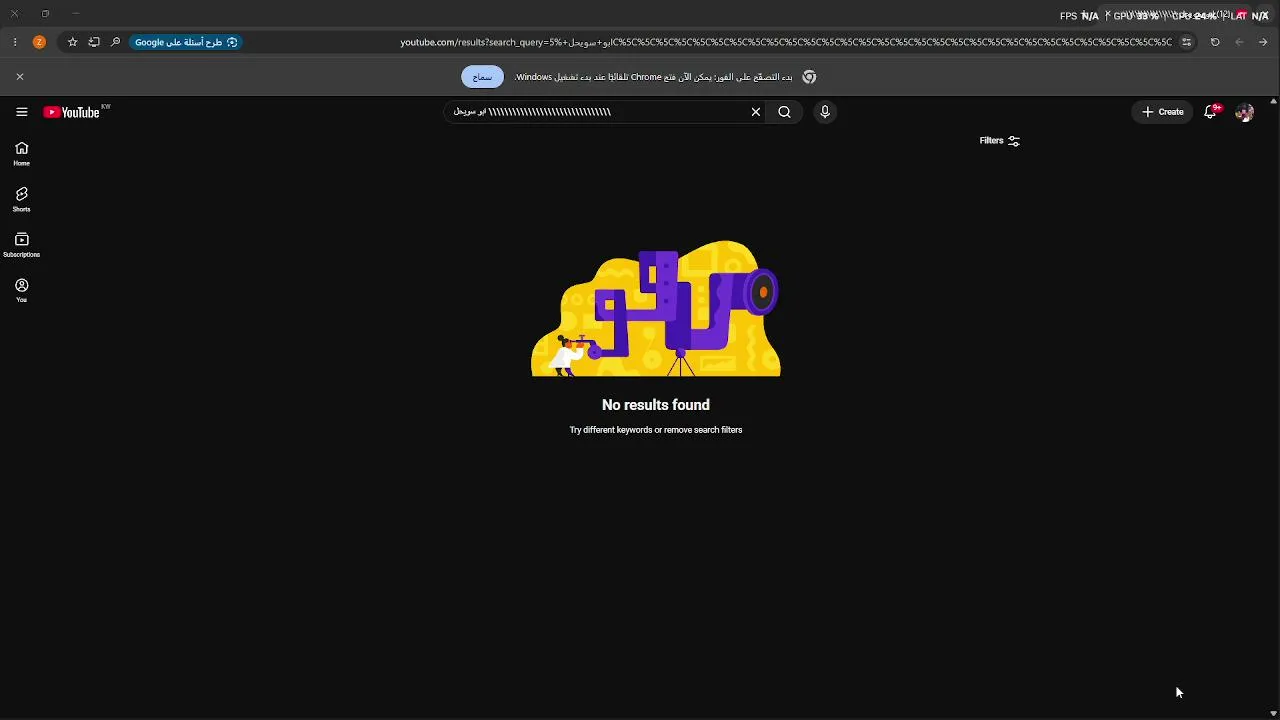Open Subscriptions in the YouTube sidebar
Image resolution: width=1280 pixels, height=720 pixels.
(21, 245)
